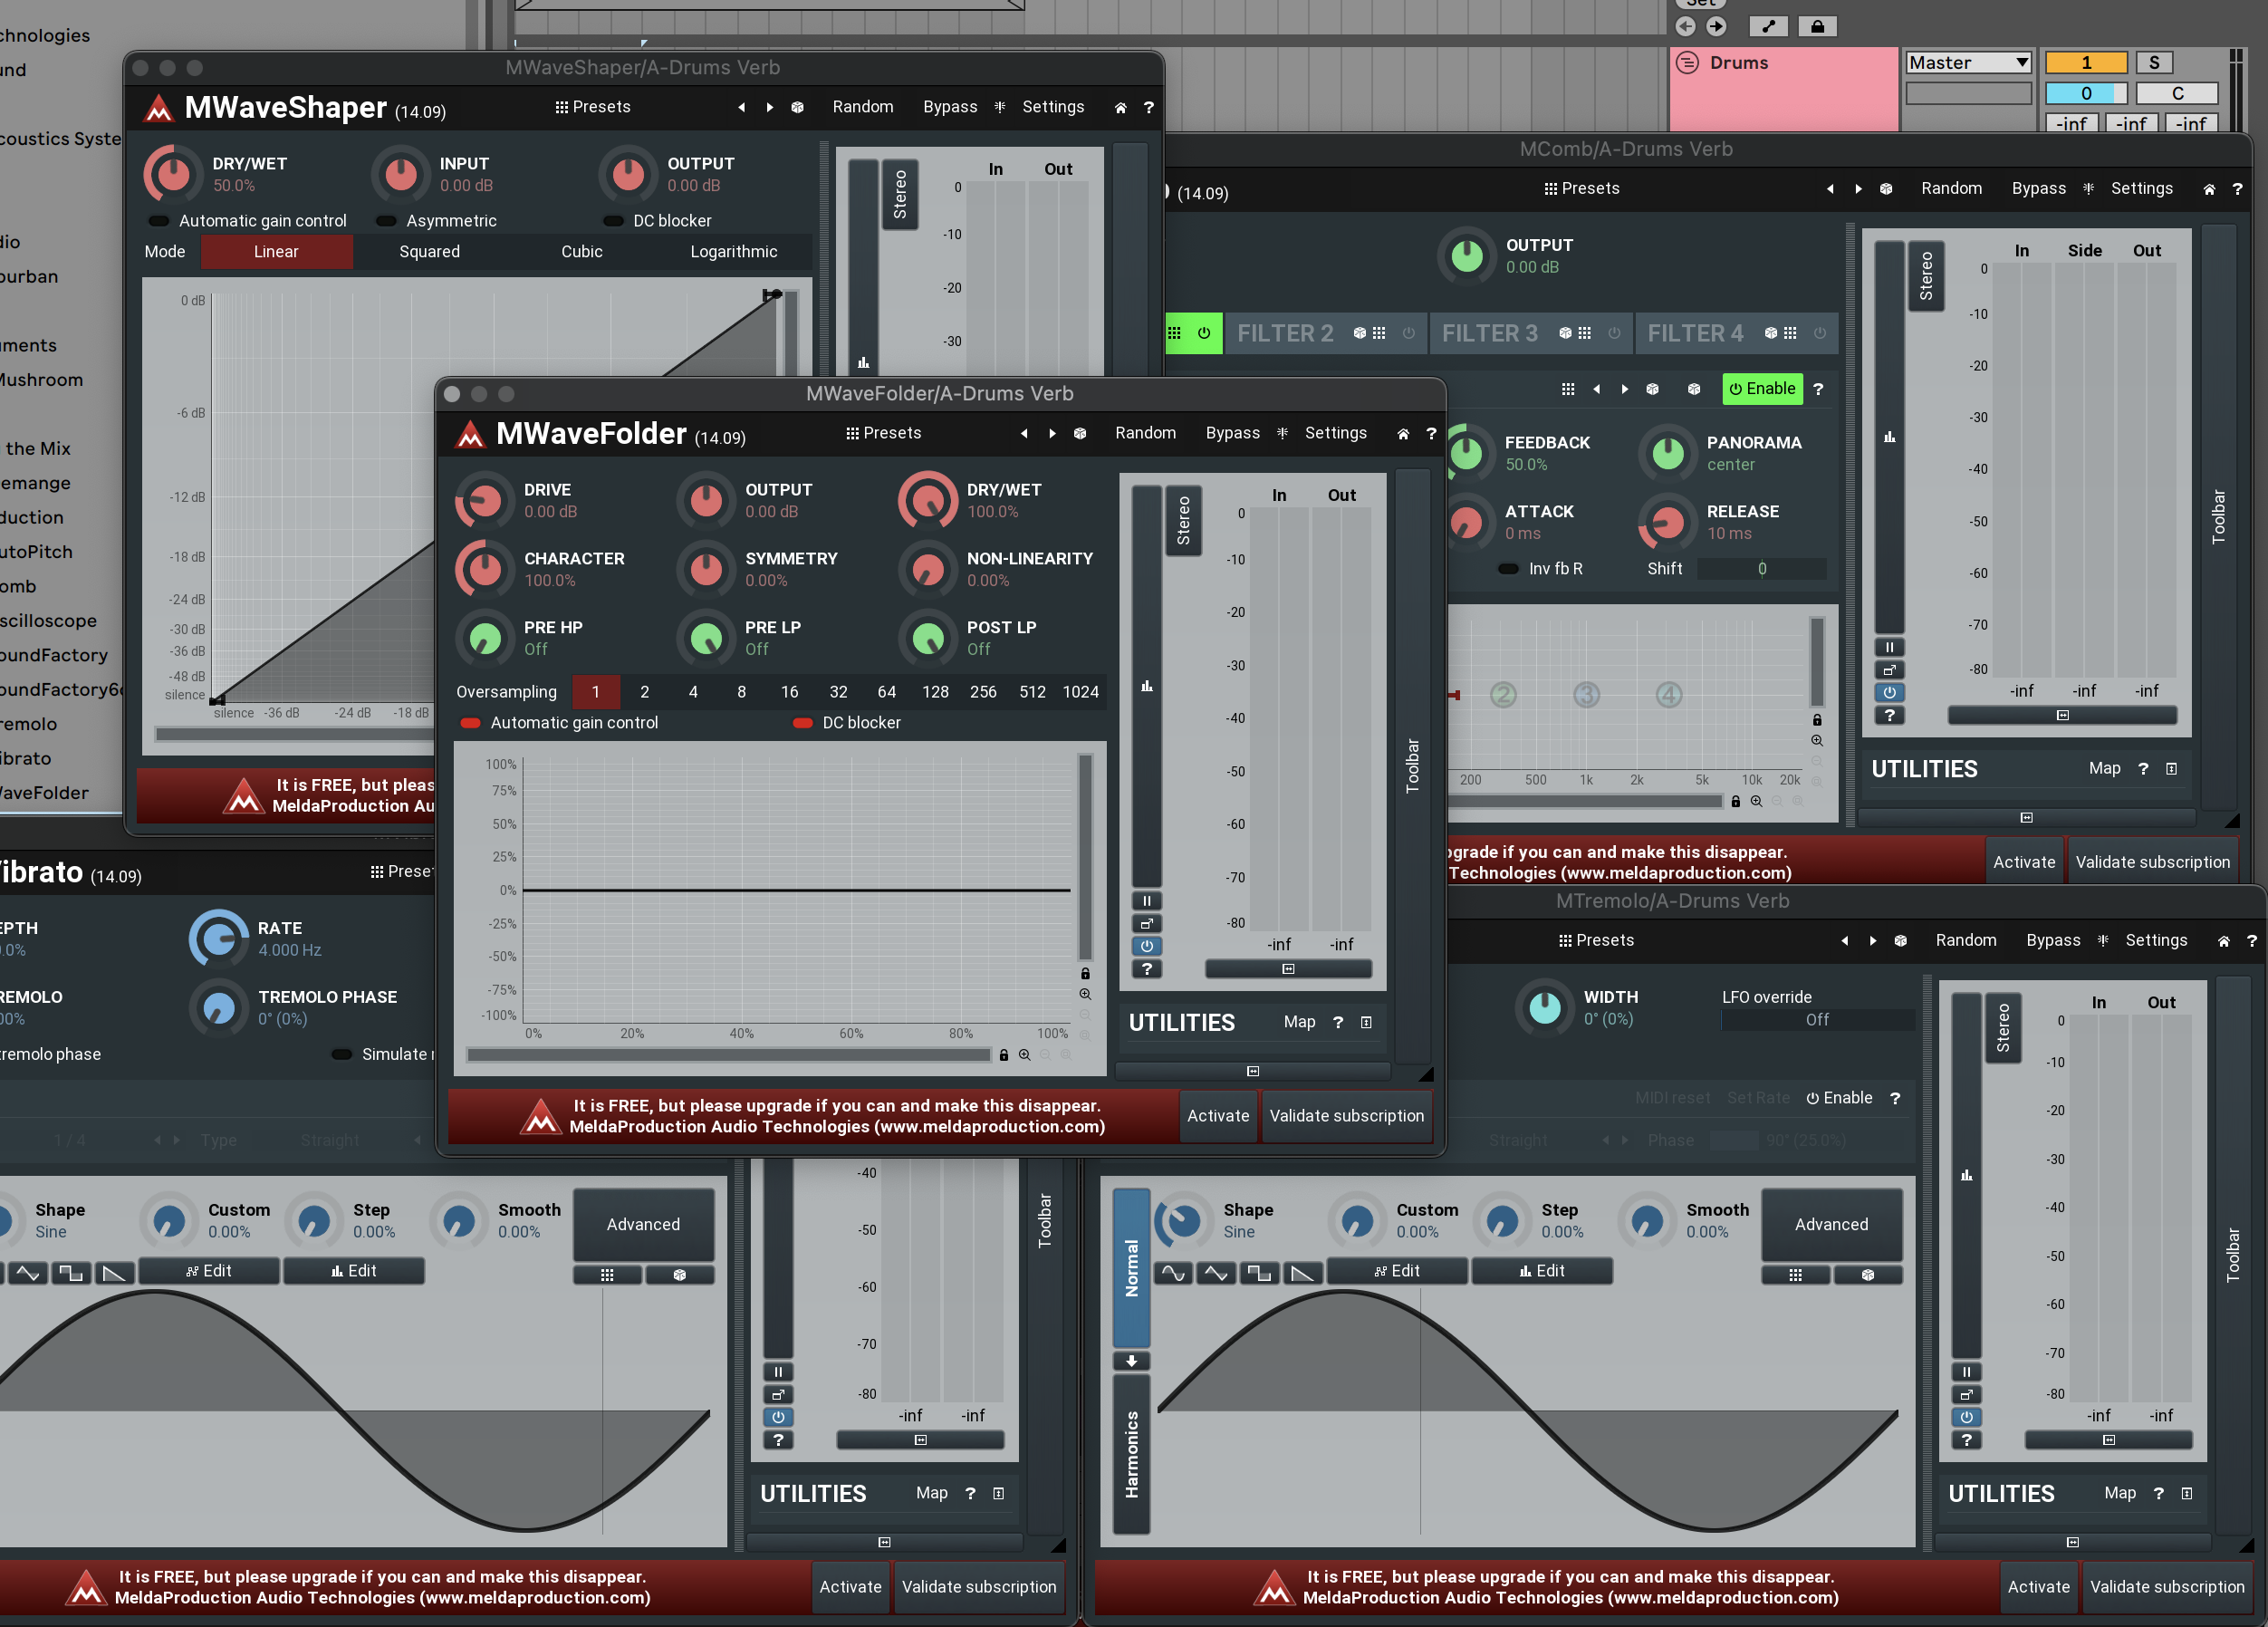This screenshot has width=2268, height=1627.
Task: Click the Enable button in the MComb filter
Action: coord(1762,389)
